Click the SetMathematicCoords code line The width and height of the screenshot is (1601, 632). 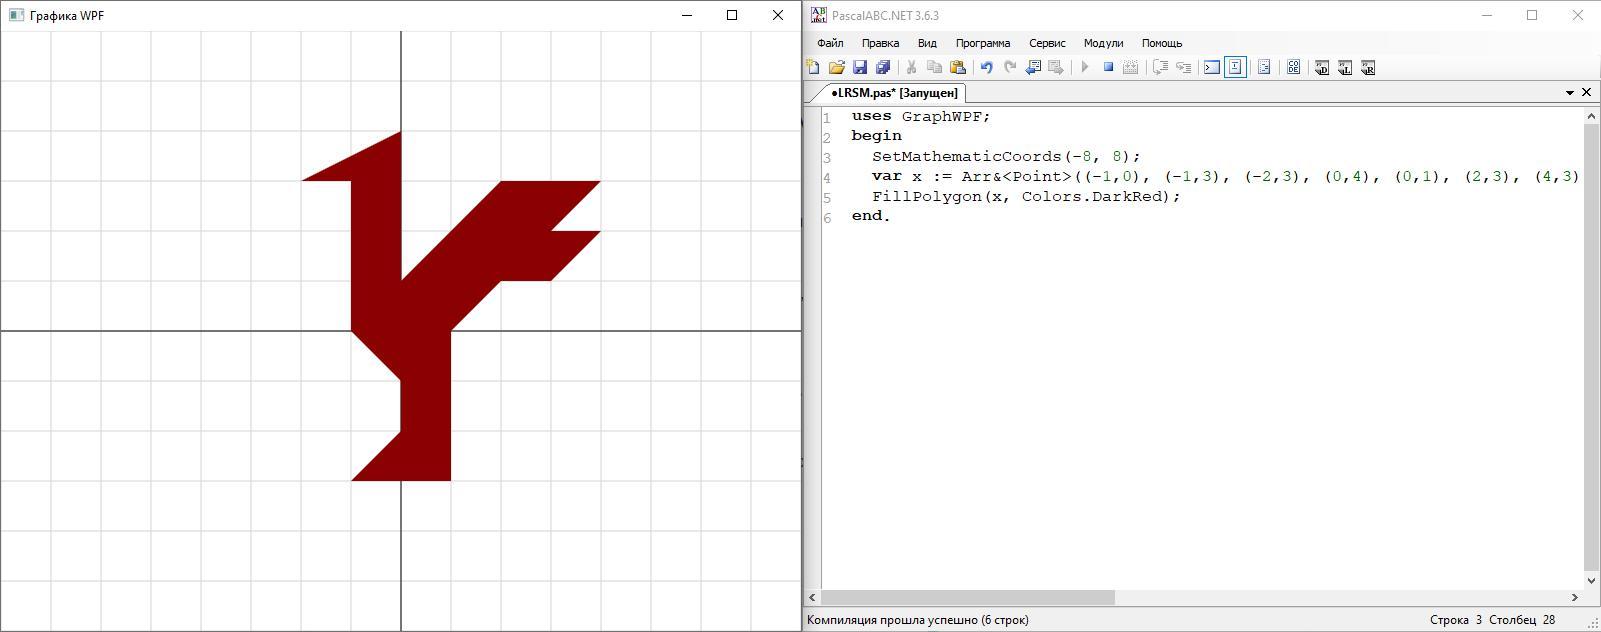click(x=1006, y=156)
